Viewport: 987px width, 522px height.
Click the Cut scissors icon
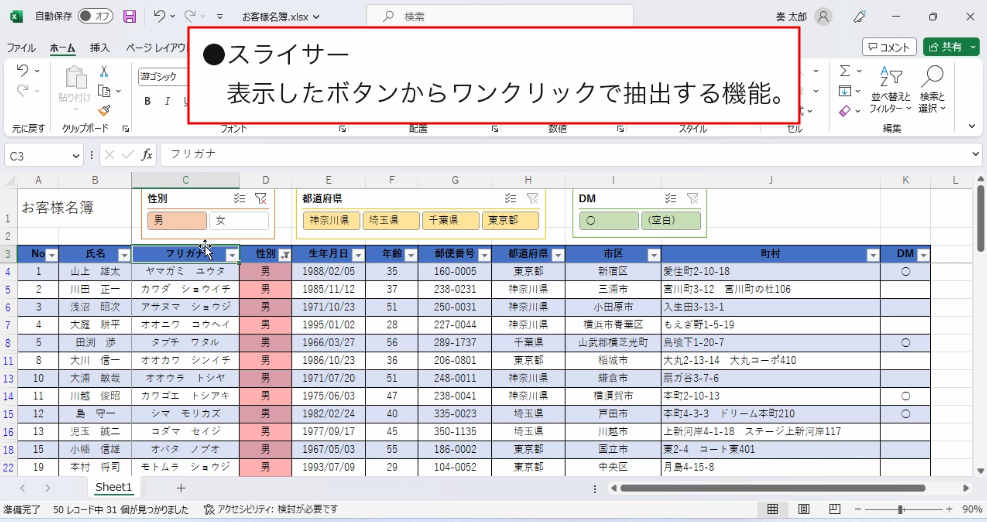pyautogui.click(x=104, y=72)
